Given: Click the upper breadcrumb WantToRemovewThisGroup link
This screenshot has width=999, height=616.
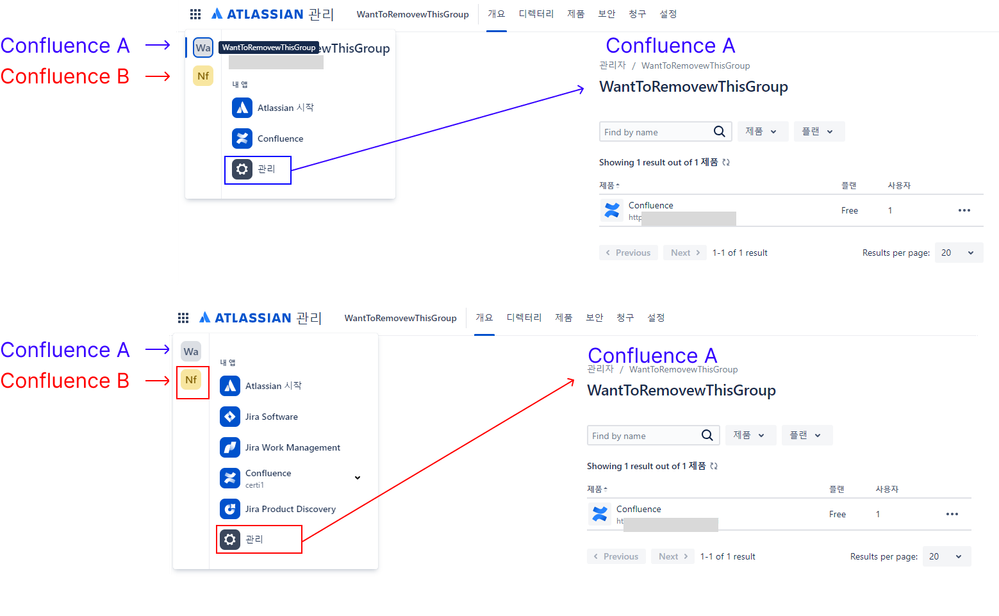Looking at the screenshot, I should tap(695, 66).
